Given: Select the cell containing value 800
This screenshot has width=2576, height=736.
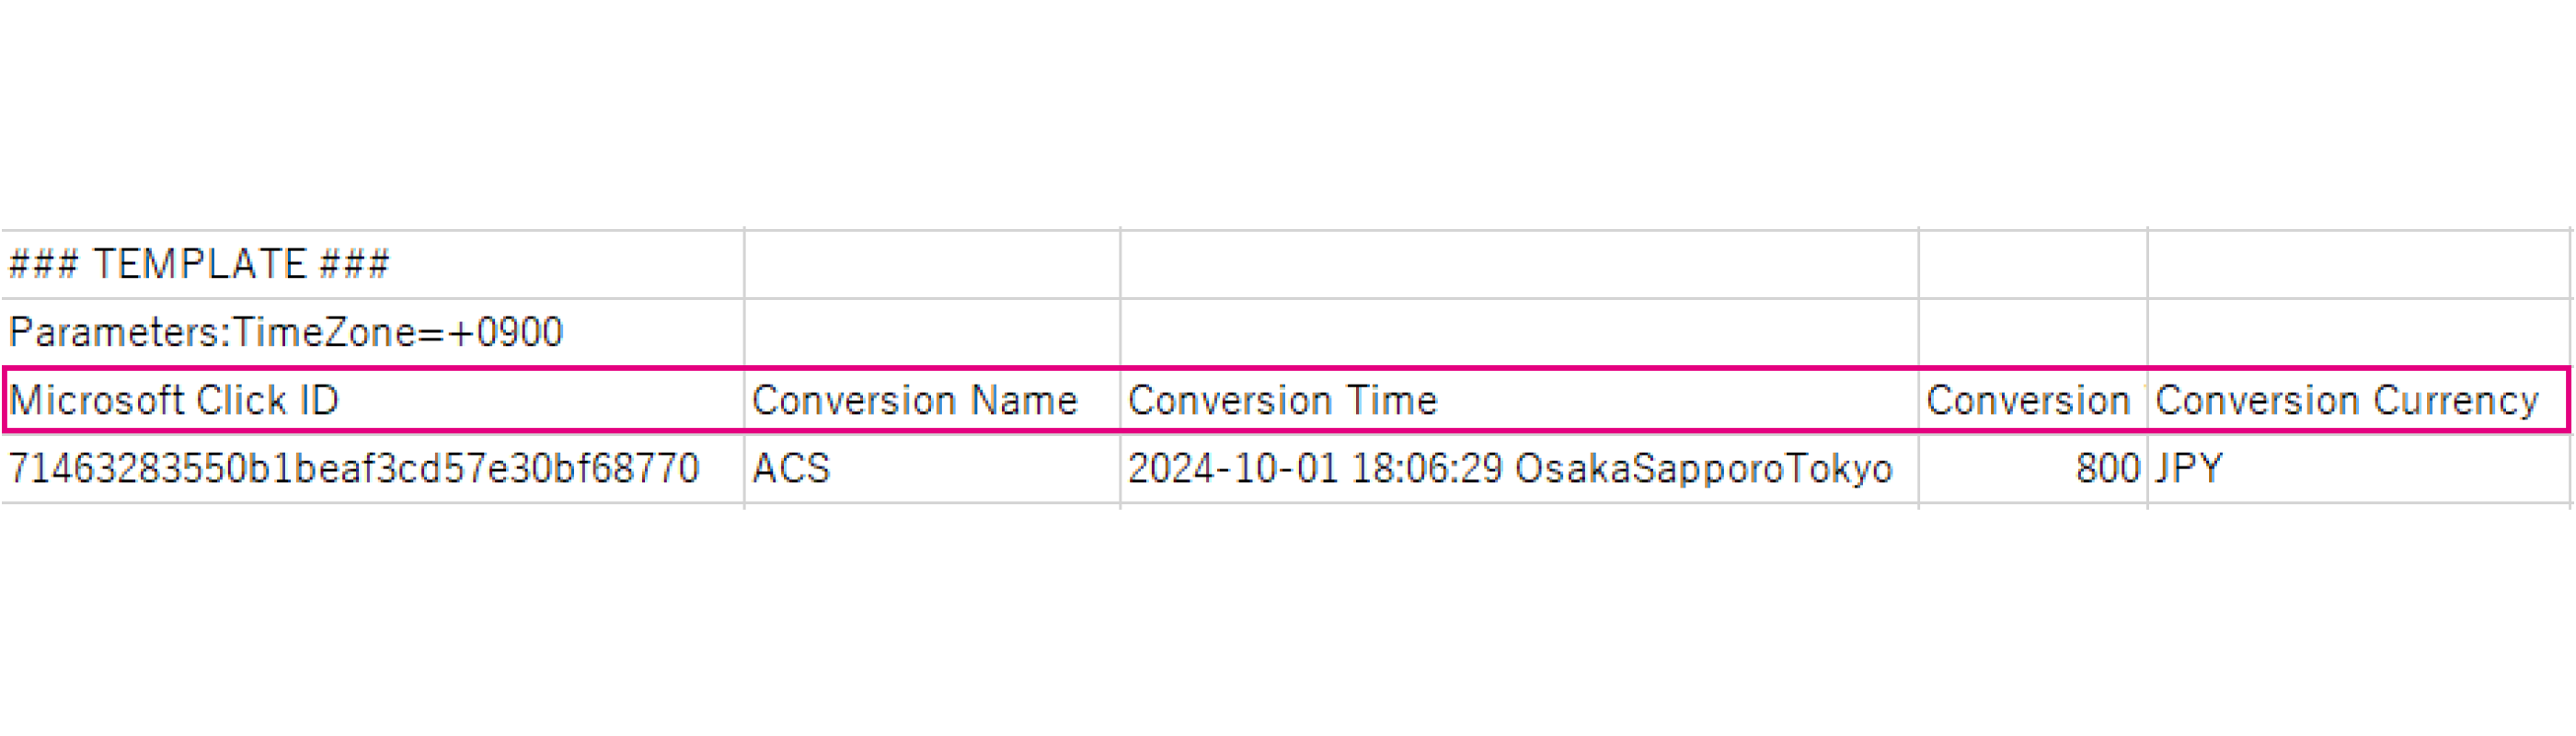Looking at the screenshot, I should [2033, 468].
